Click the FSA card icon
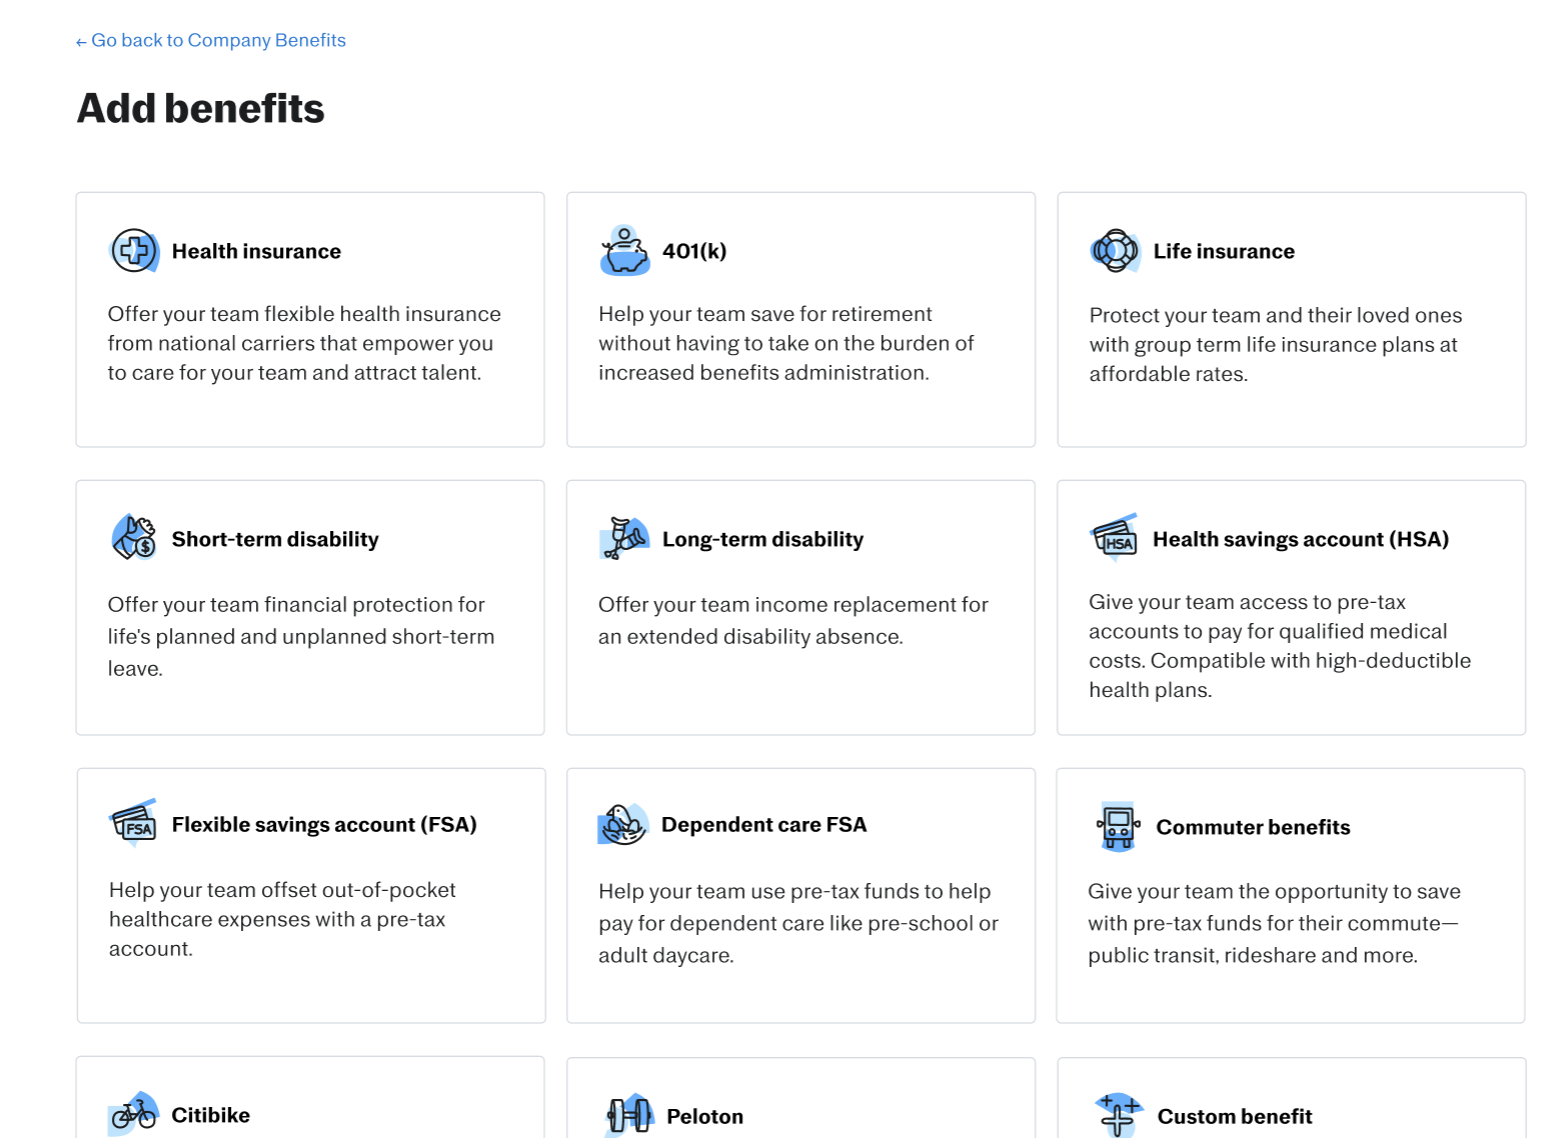Screen dimensions: 1568x1138 134,824
